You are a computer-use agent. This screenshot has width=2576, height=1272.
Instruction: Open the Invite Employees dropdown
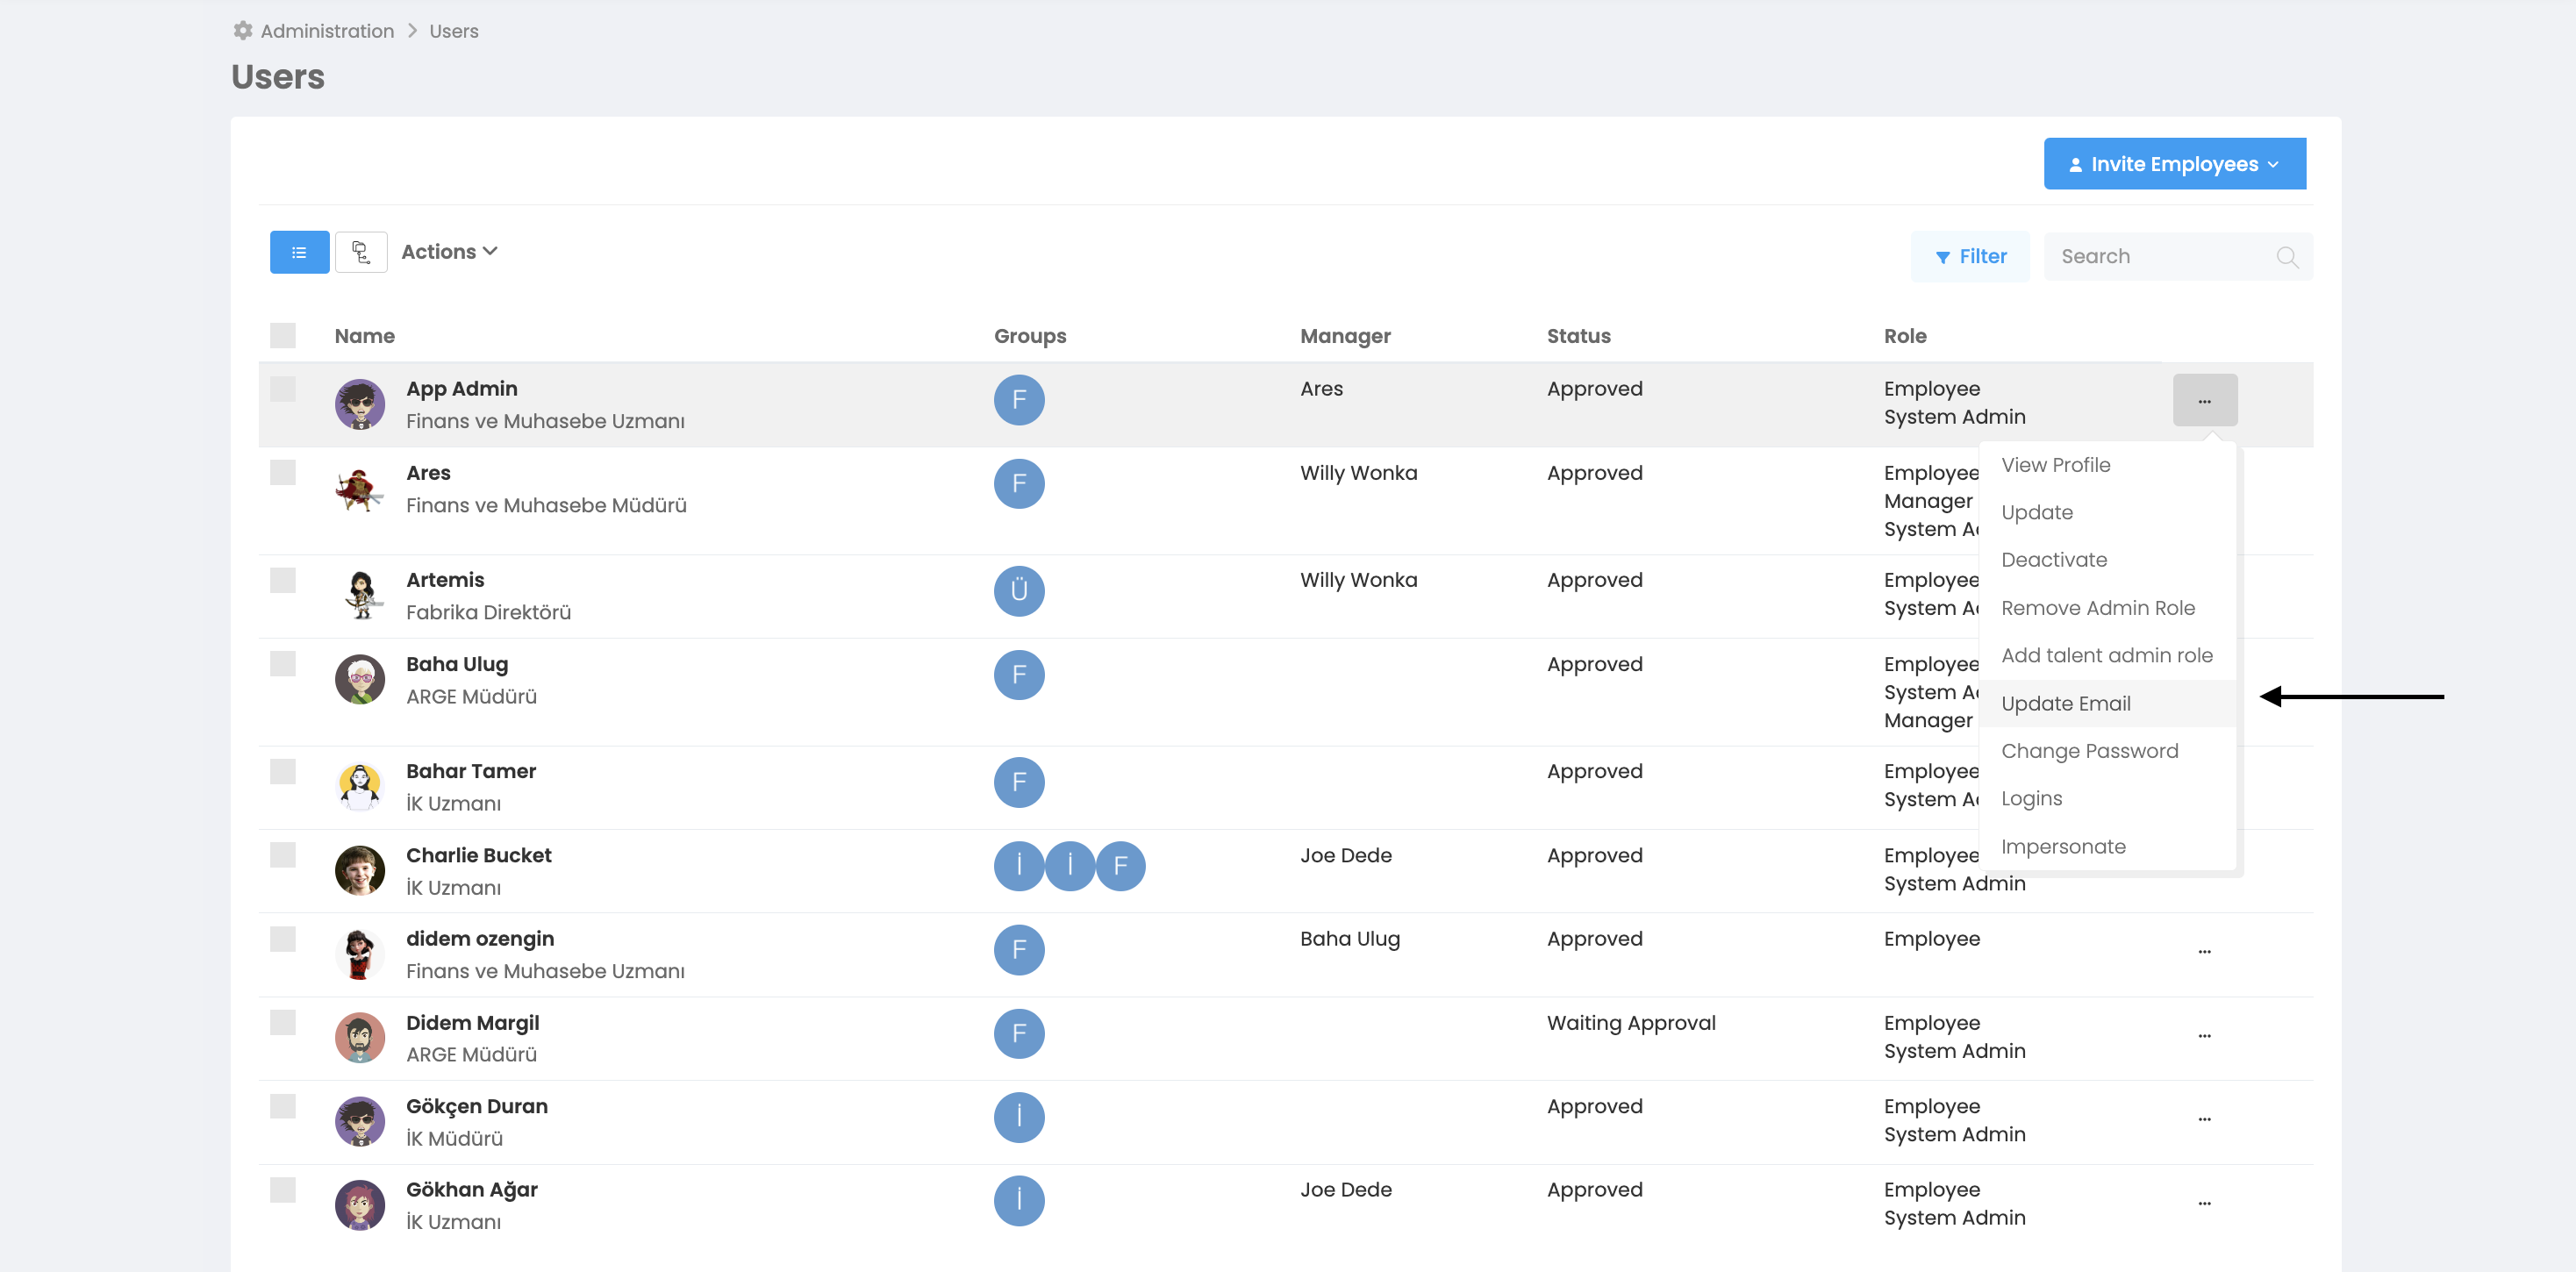2174,164
